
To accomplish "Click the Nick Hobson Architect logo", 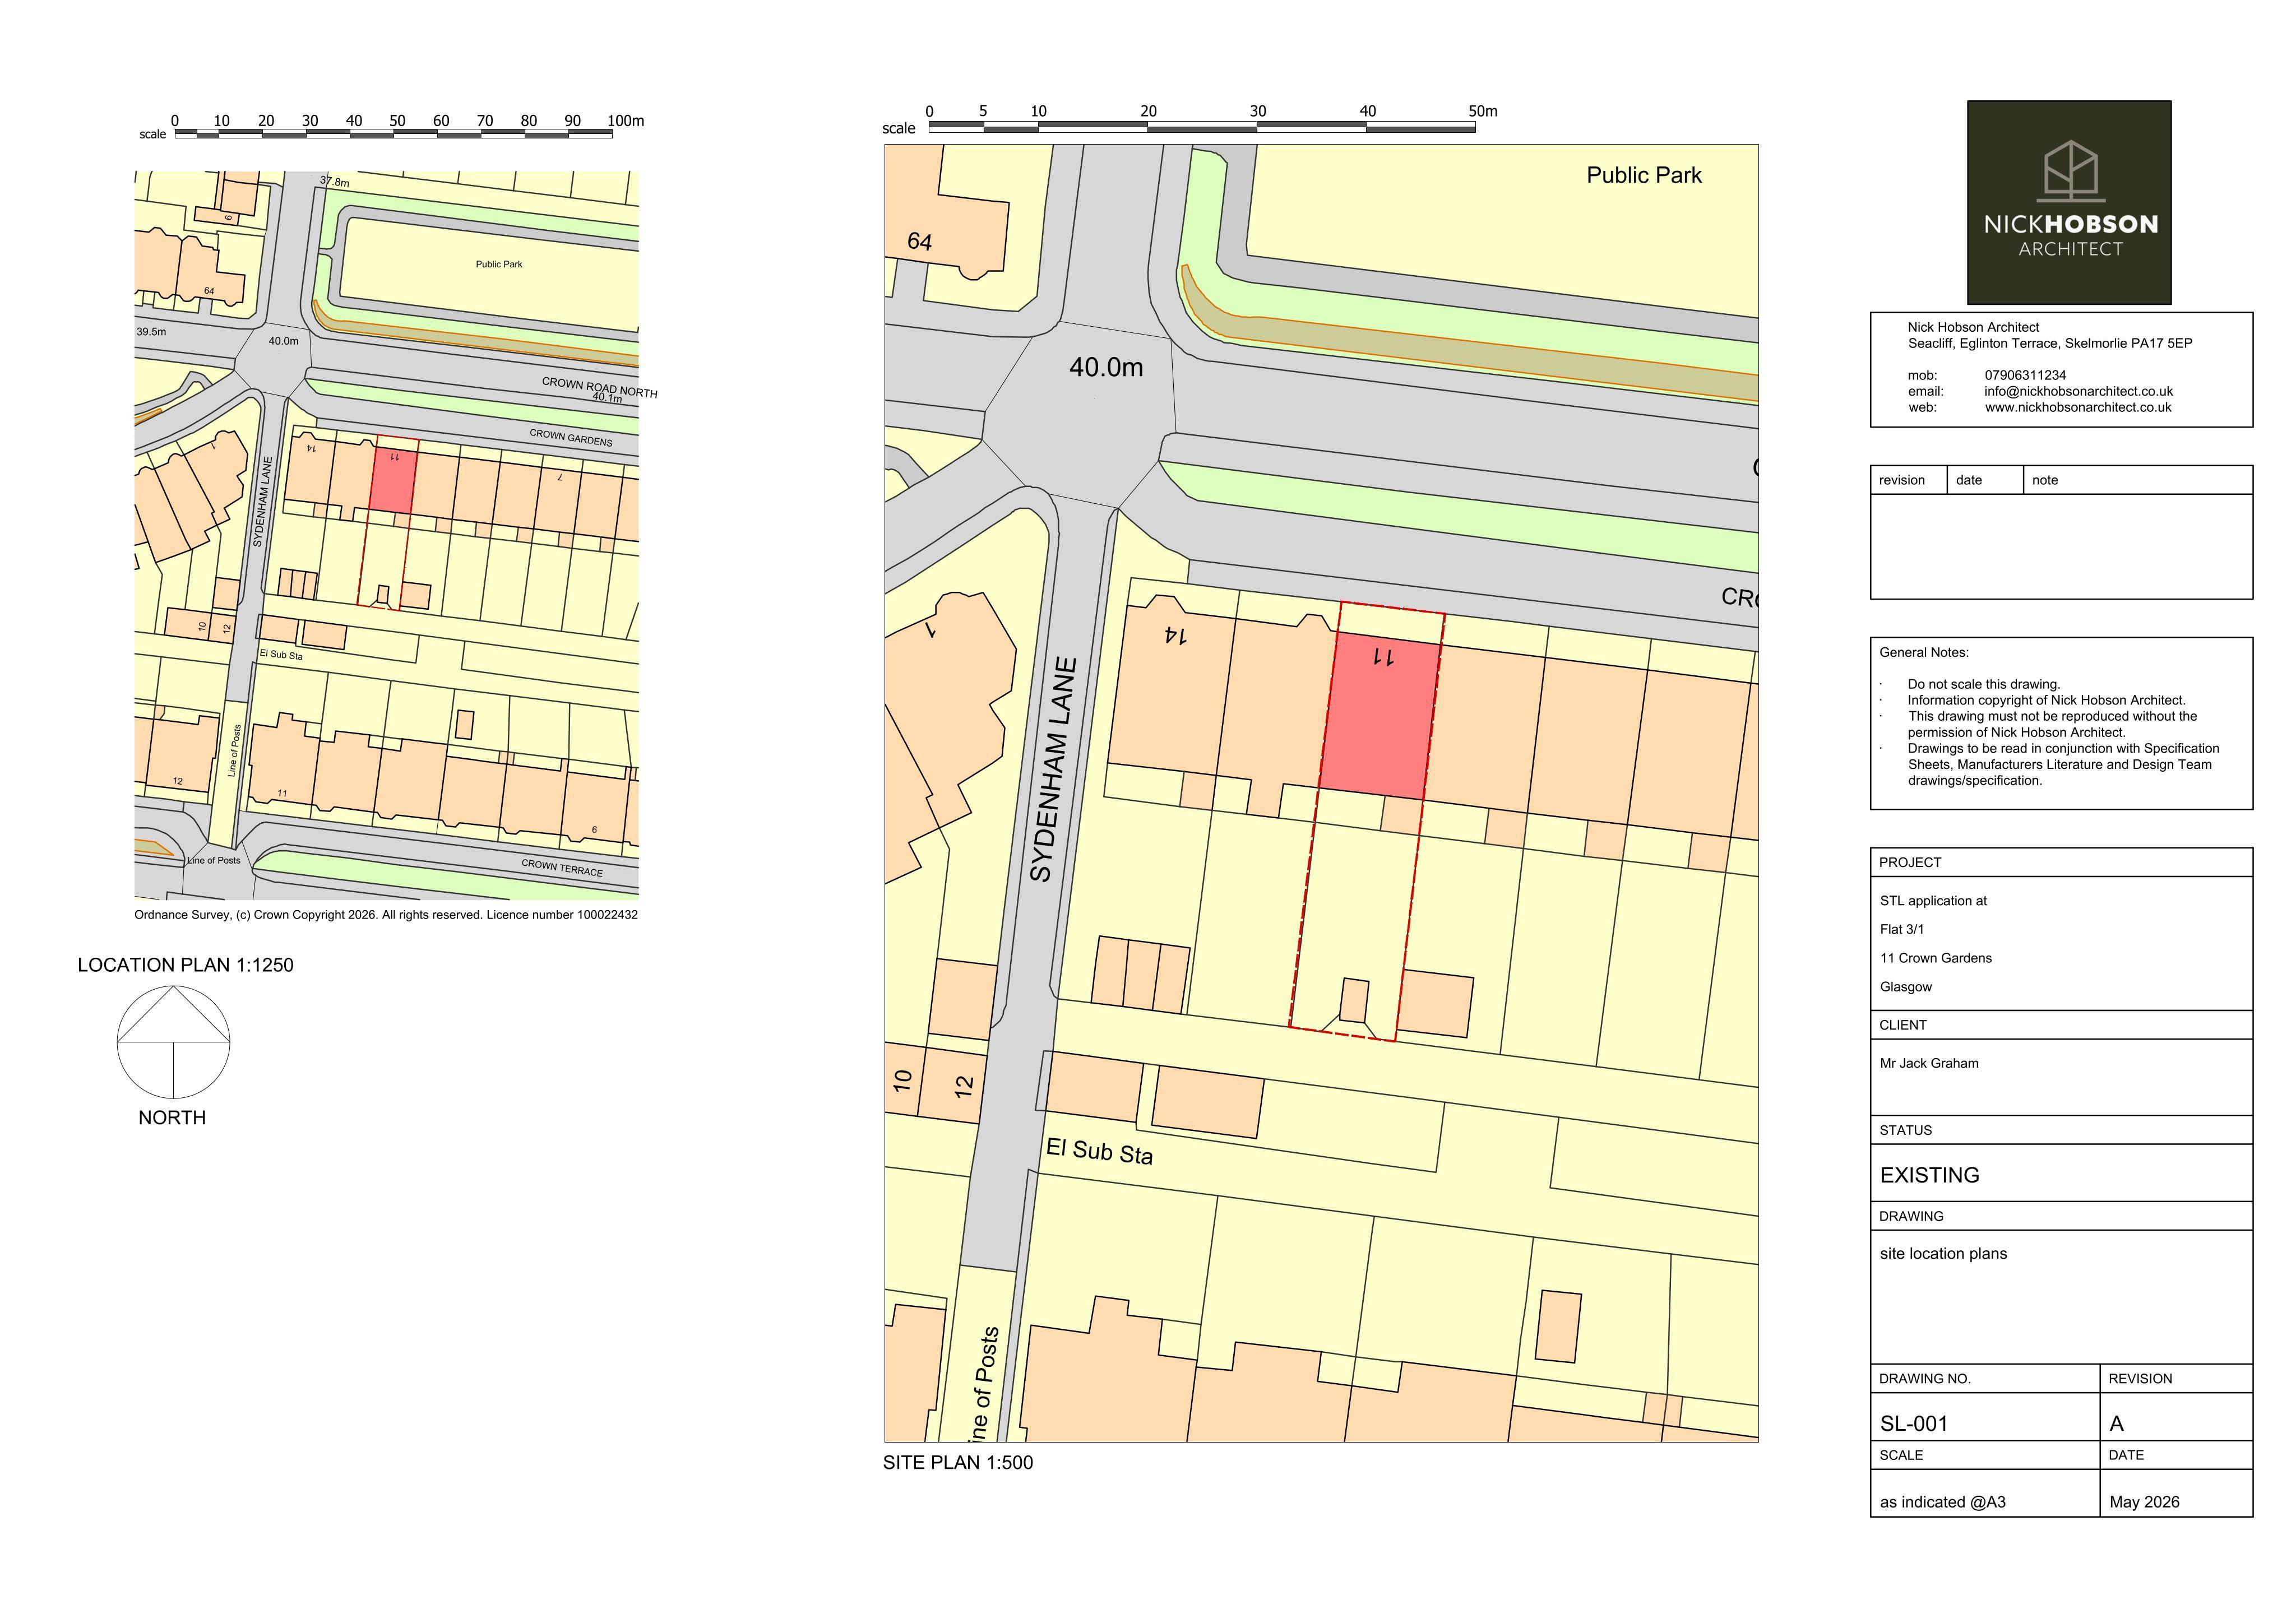I will coord(2069,202).
